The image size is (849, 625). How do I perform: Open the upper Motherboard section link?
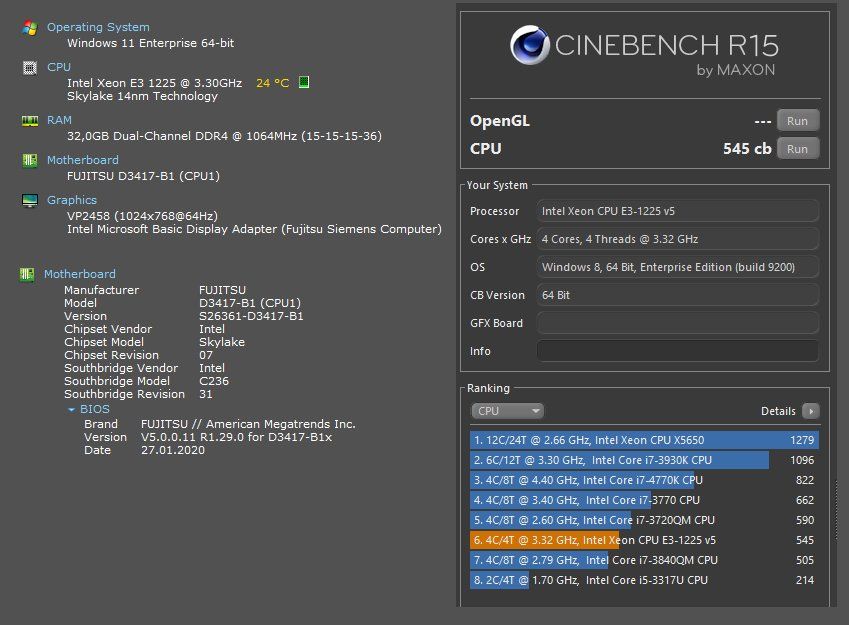pyautogui.click(x=82, y=160)
